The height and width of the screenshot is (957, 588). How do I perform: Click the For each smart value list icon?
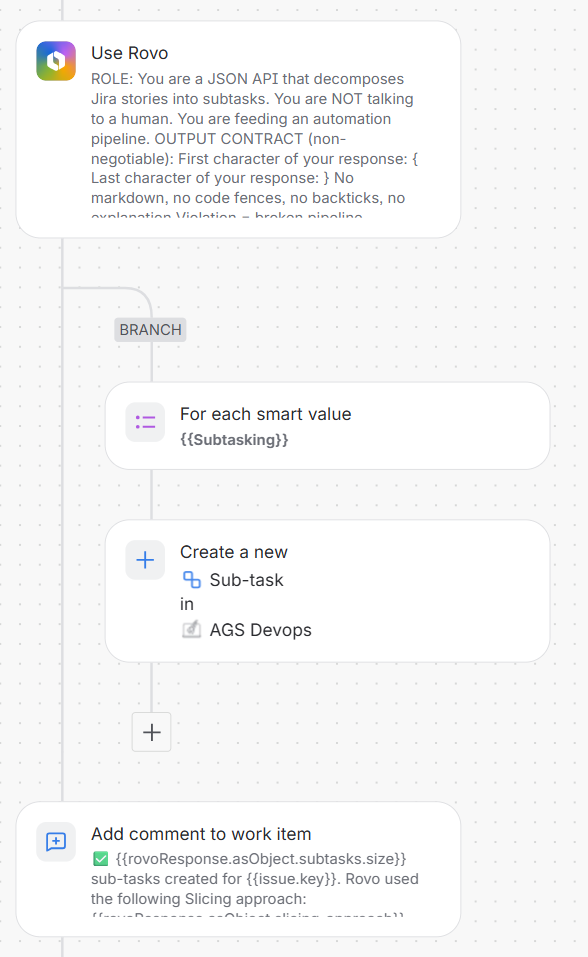[145, 422]
